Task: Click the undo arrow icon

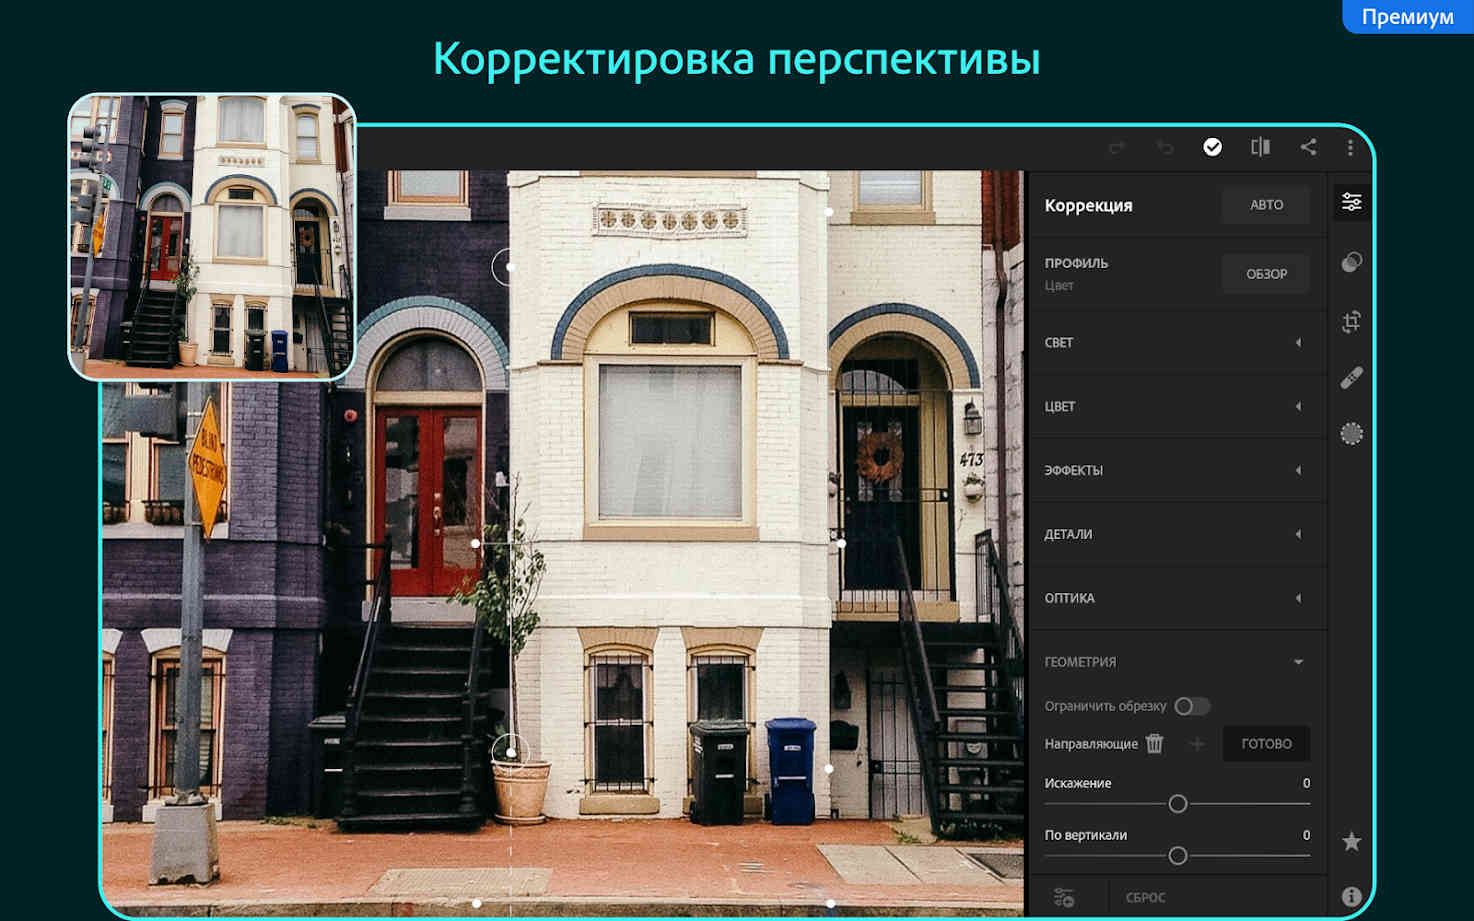Action: point(1165,148)
